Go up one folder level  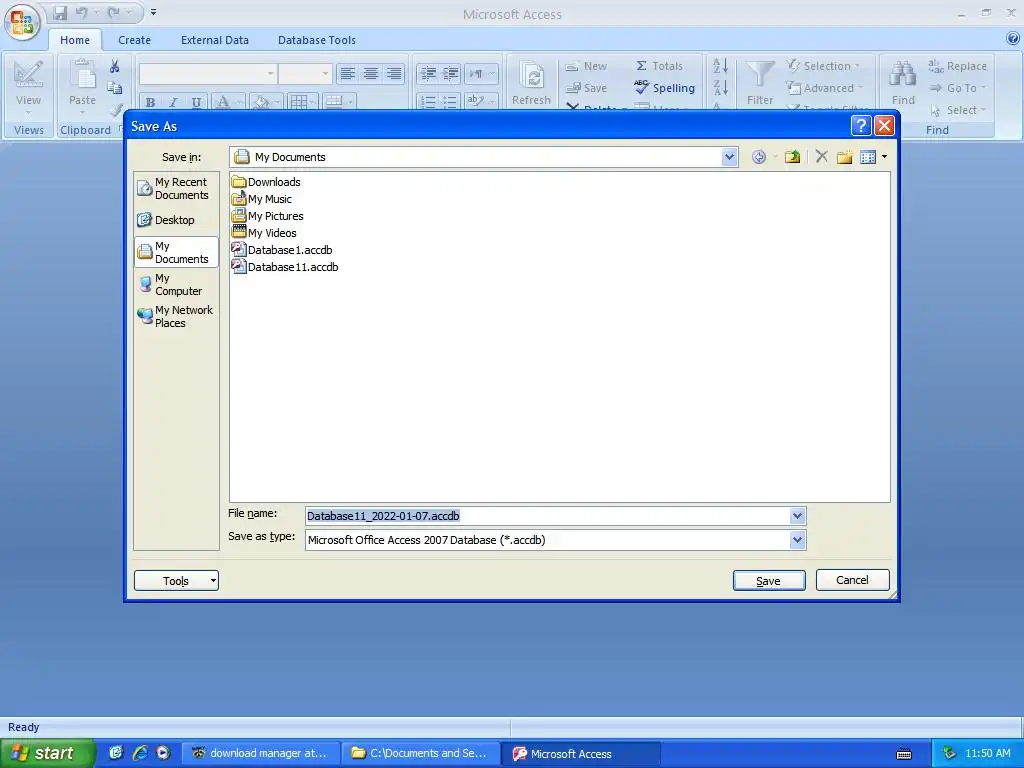792,157
